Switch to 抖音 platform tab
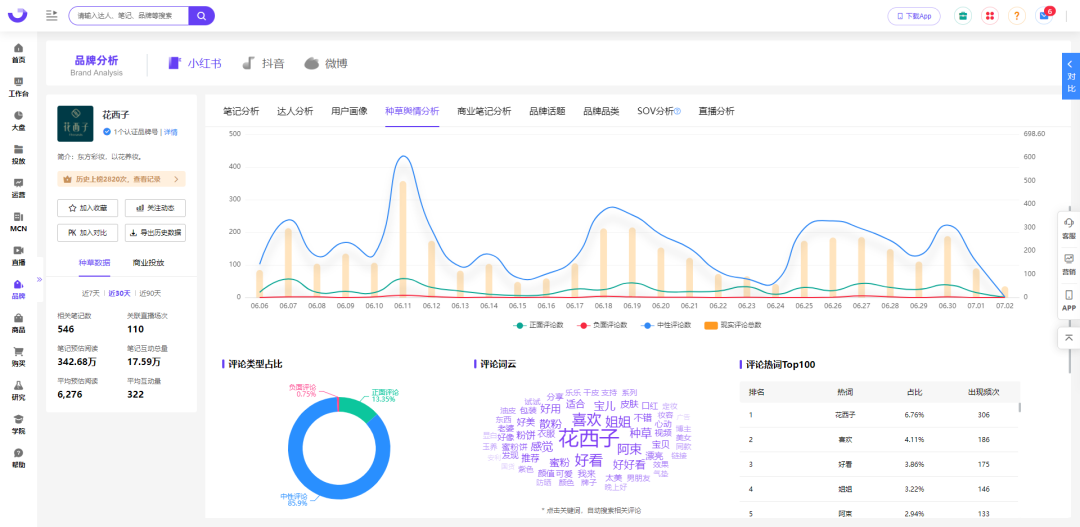The image size is (1080, 527). point(263,63)
